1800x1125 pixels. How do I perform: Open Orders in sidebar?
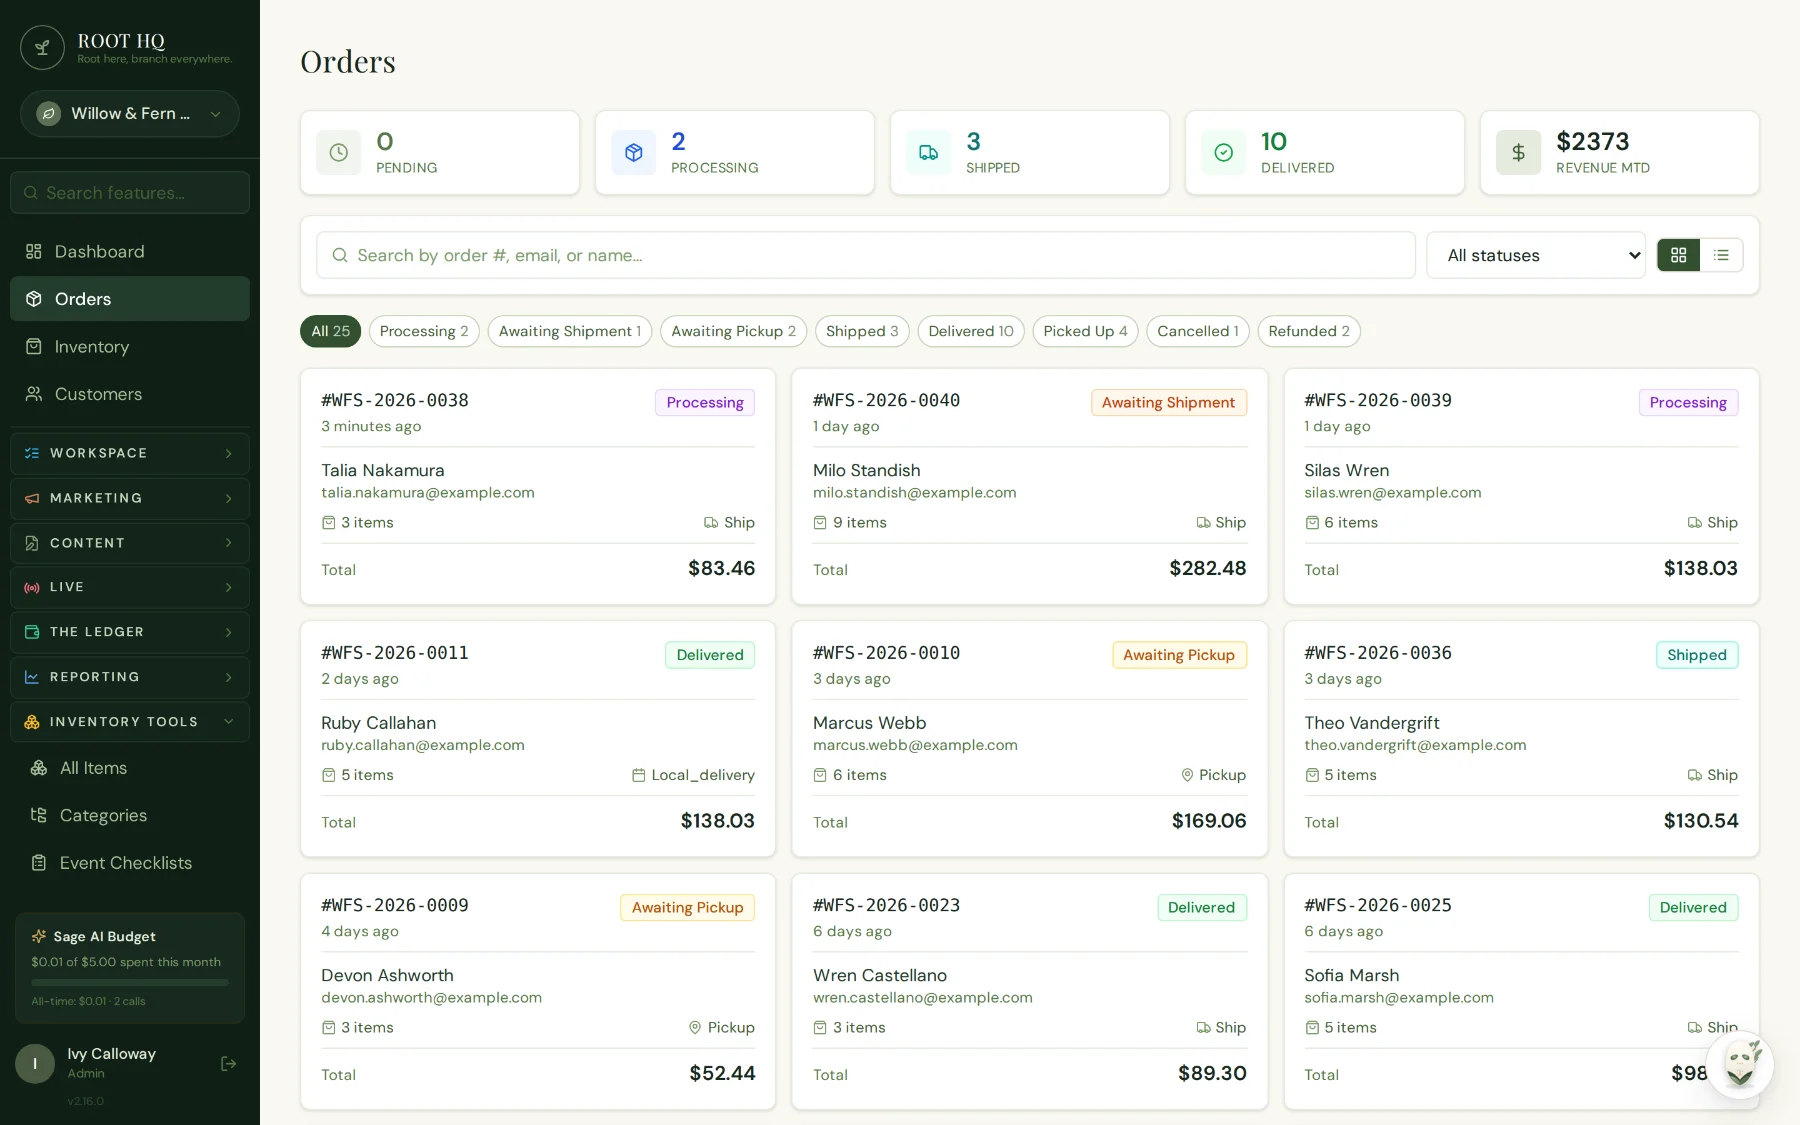click(x=130, y=299)
